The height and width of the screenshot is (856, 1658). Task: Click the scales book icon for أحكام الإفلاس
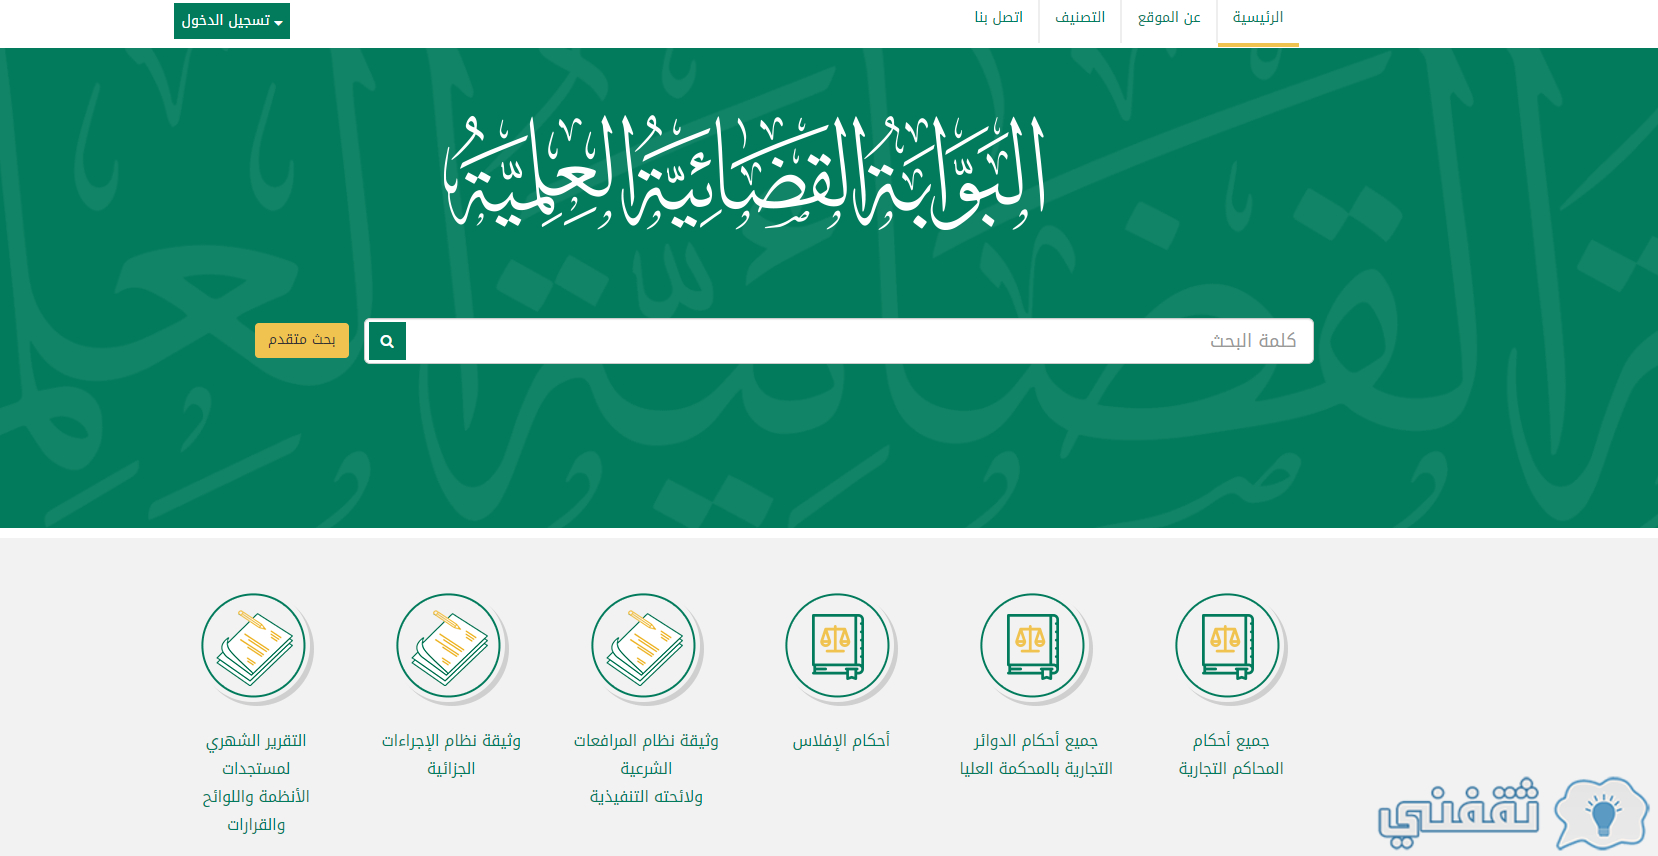[x=838, y=646]
